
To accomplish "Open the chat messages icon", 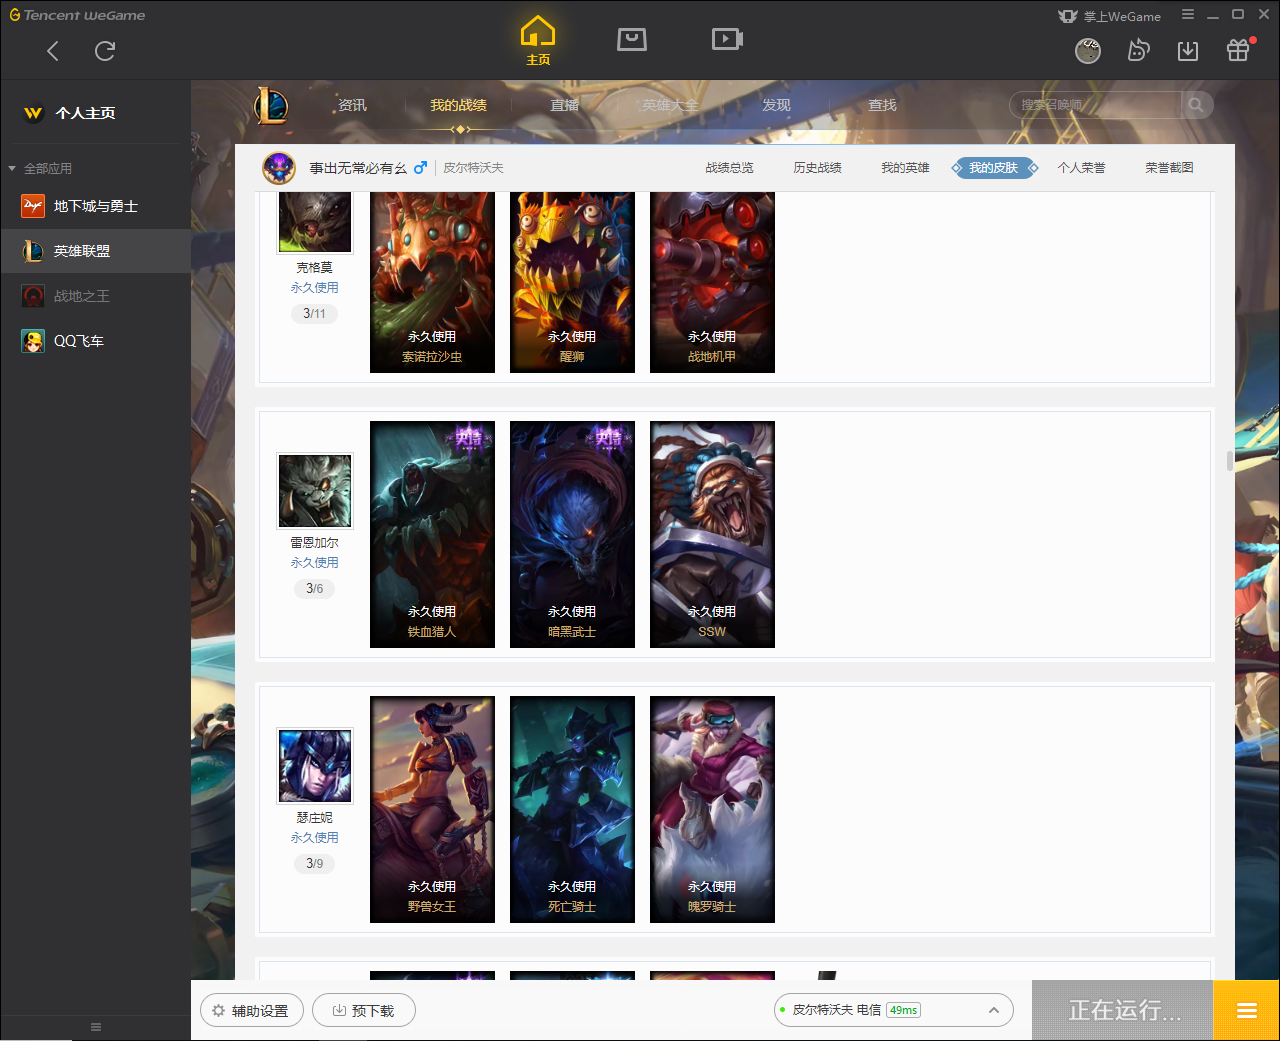I will click(x=1138, y=50).
